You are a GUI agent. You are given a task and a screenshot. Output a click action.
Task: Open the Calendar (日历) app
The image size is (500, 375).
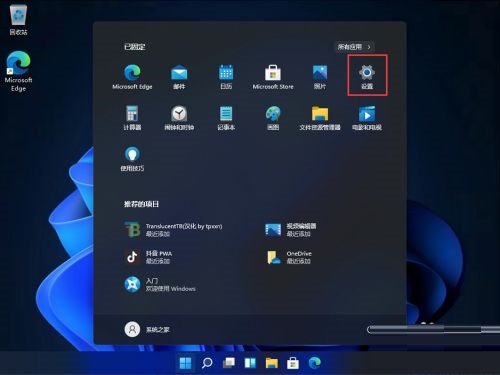click(x=226, y=77)
